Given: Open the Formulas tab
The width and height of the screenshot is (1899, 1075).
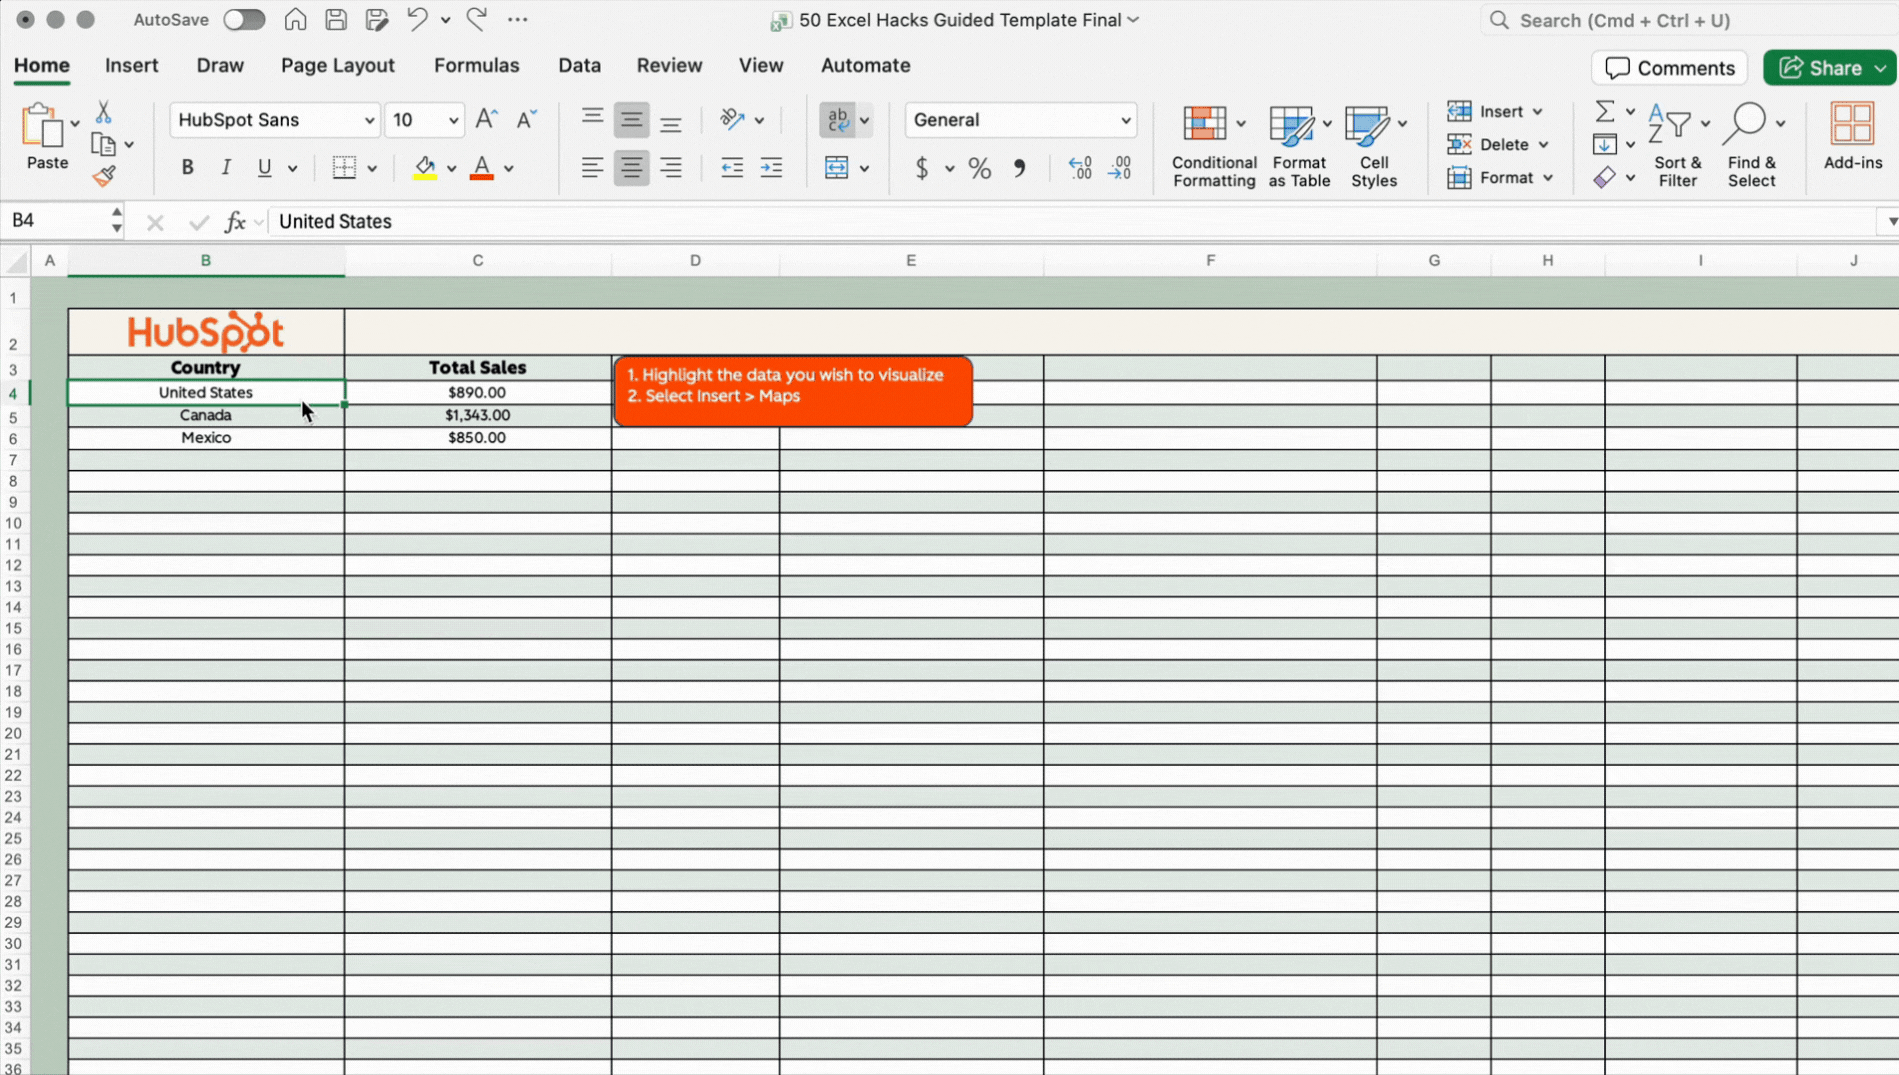Looking at the screenshot, I should (476, 66).
